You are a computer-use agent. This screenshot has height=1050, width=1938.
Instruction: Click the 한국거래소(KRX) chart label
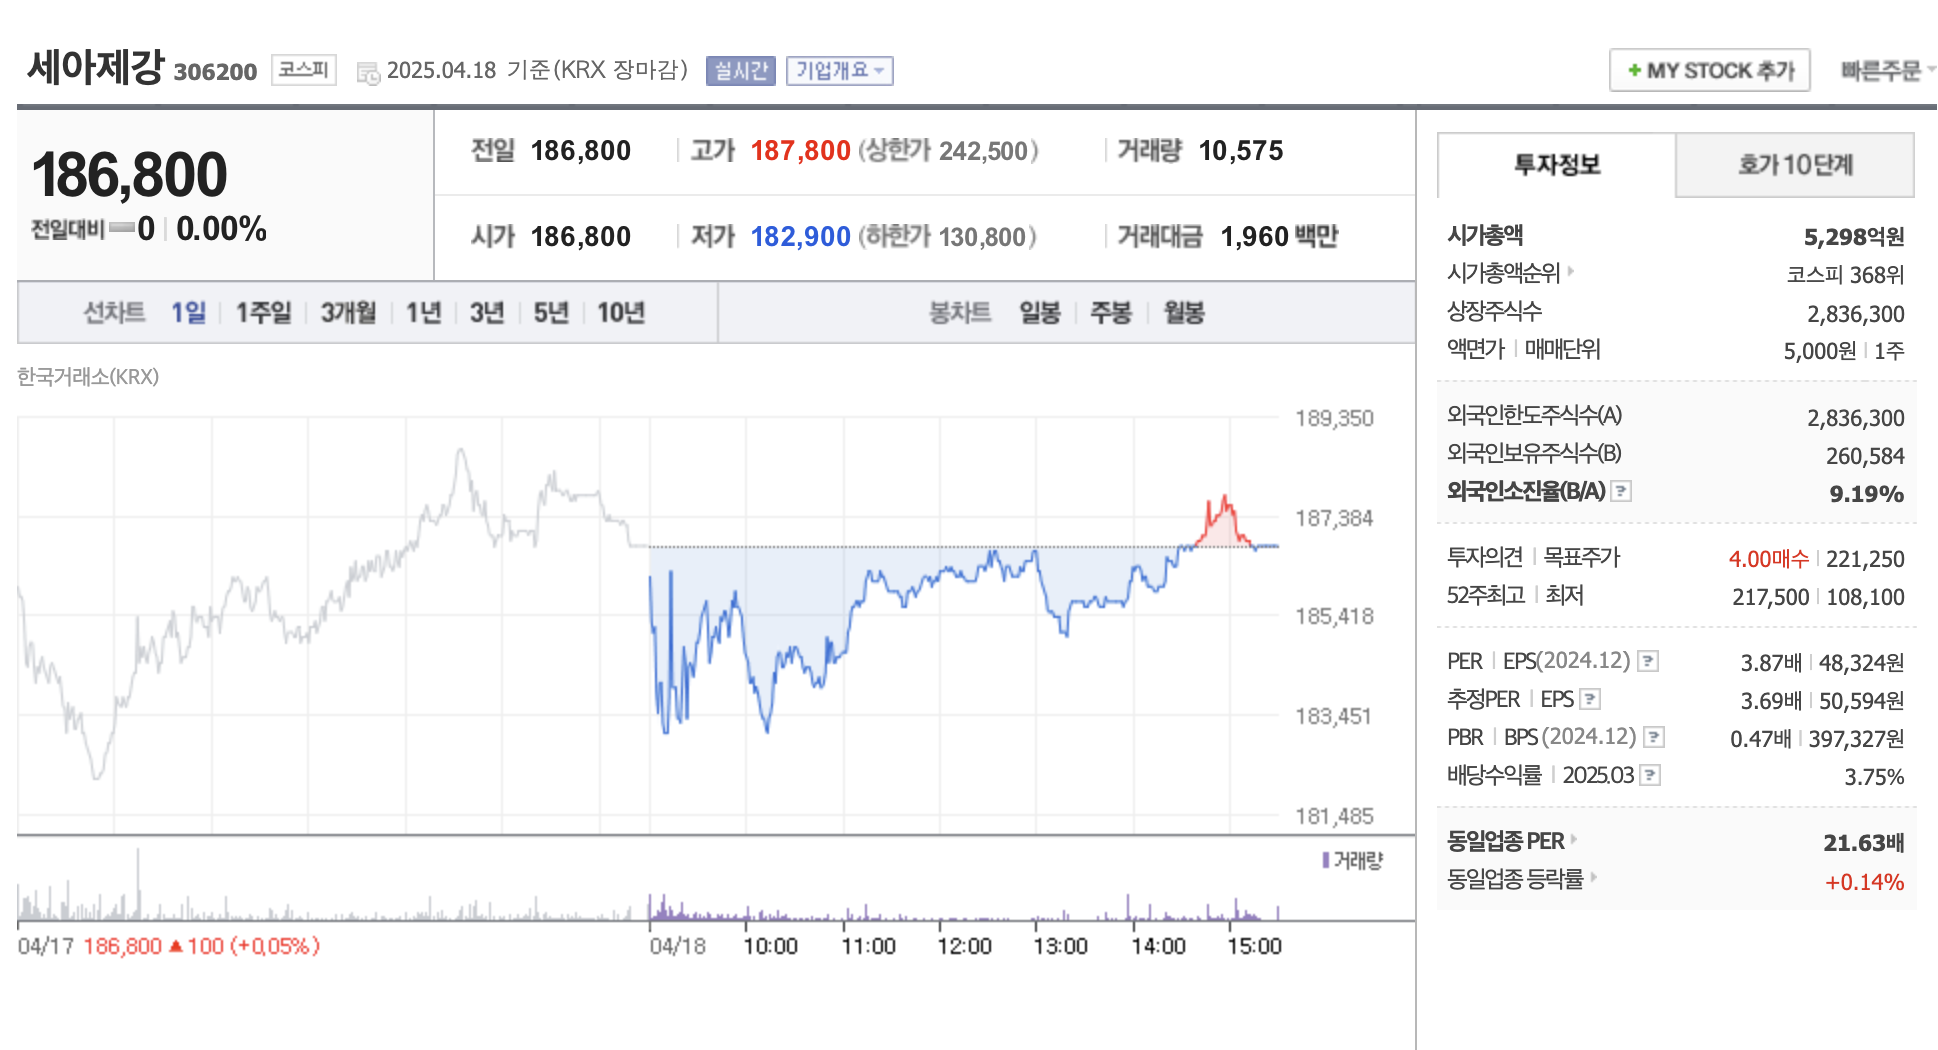[x=88, y=377]
